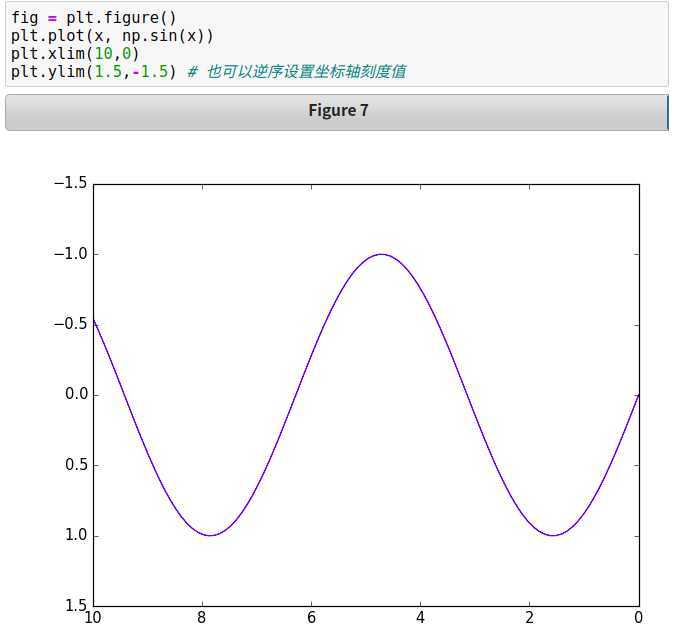Screen dimensions: 674x636
Task: Click the y-axis tick label −1.5
Action: point(71,183)
